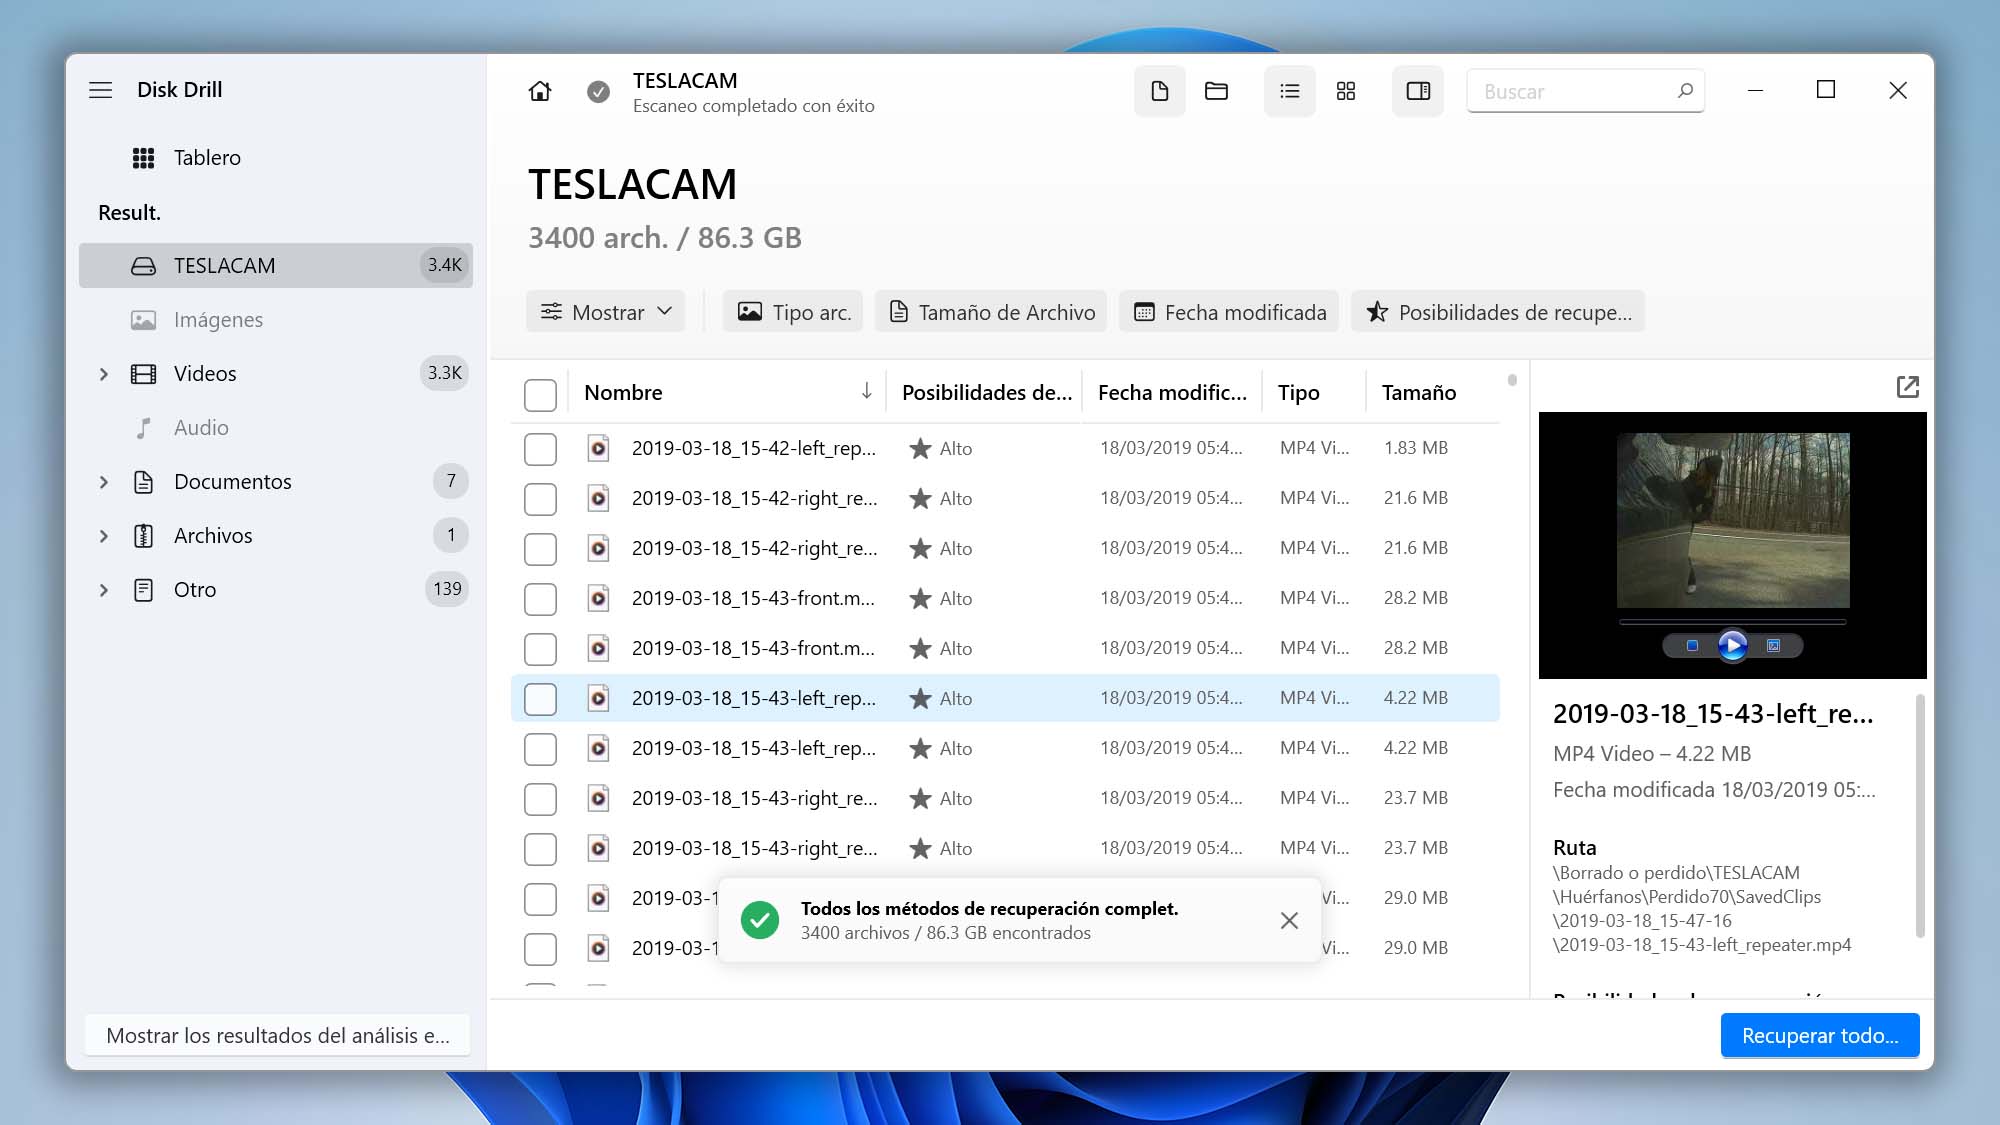Select TESLACAM drive in sidebar

275,266
